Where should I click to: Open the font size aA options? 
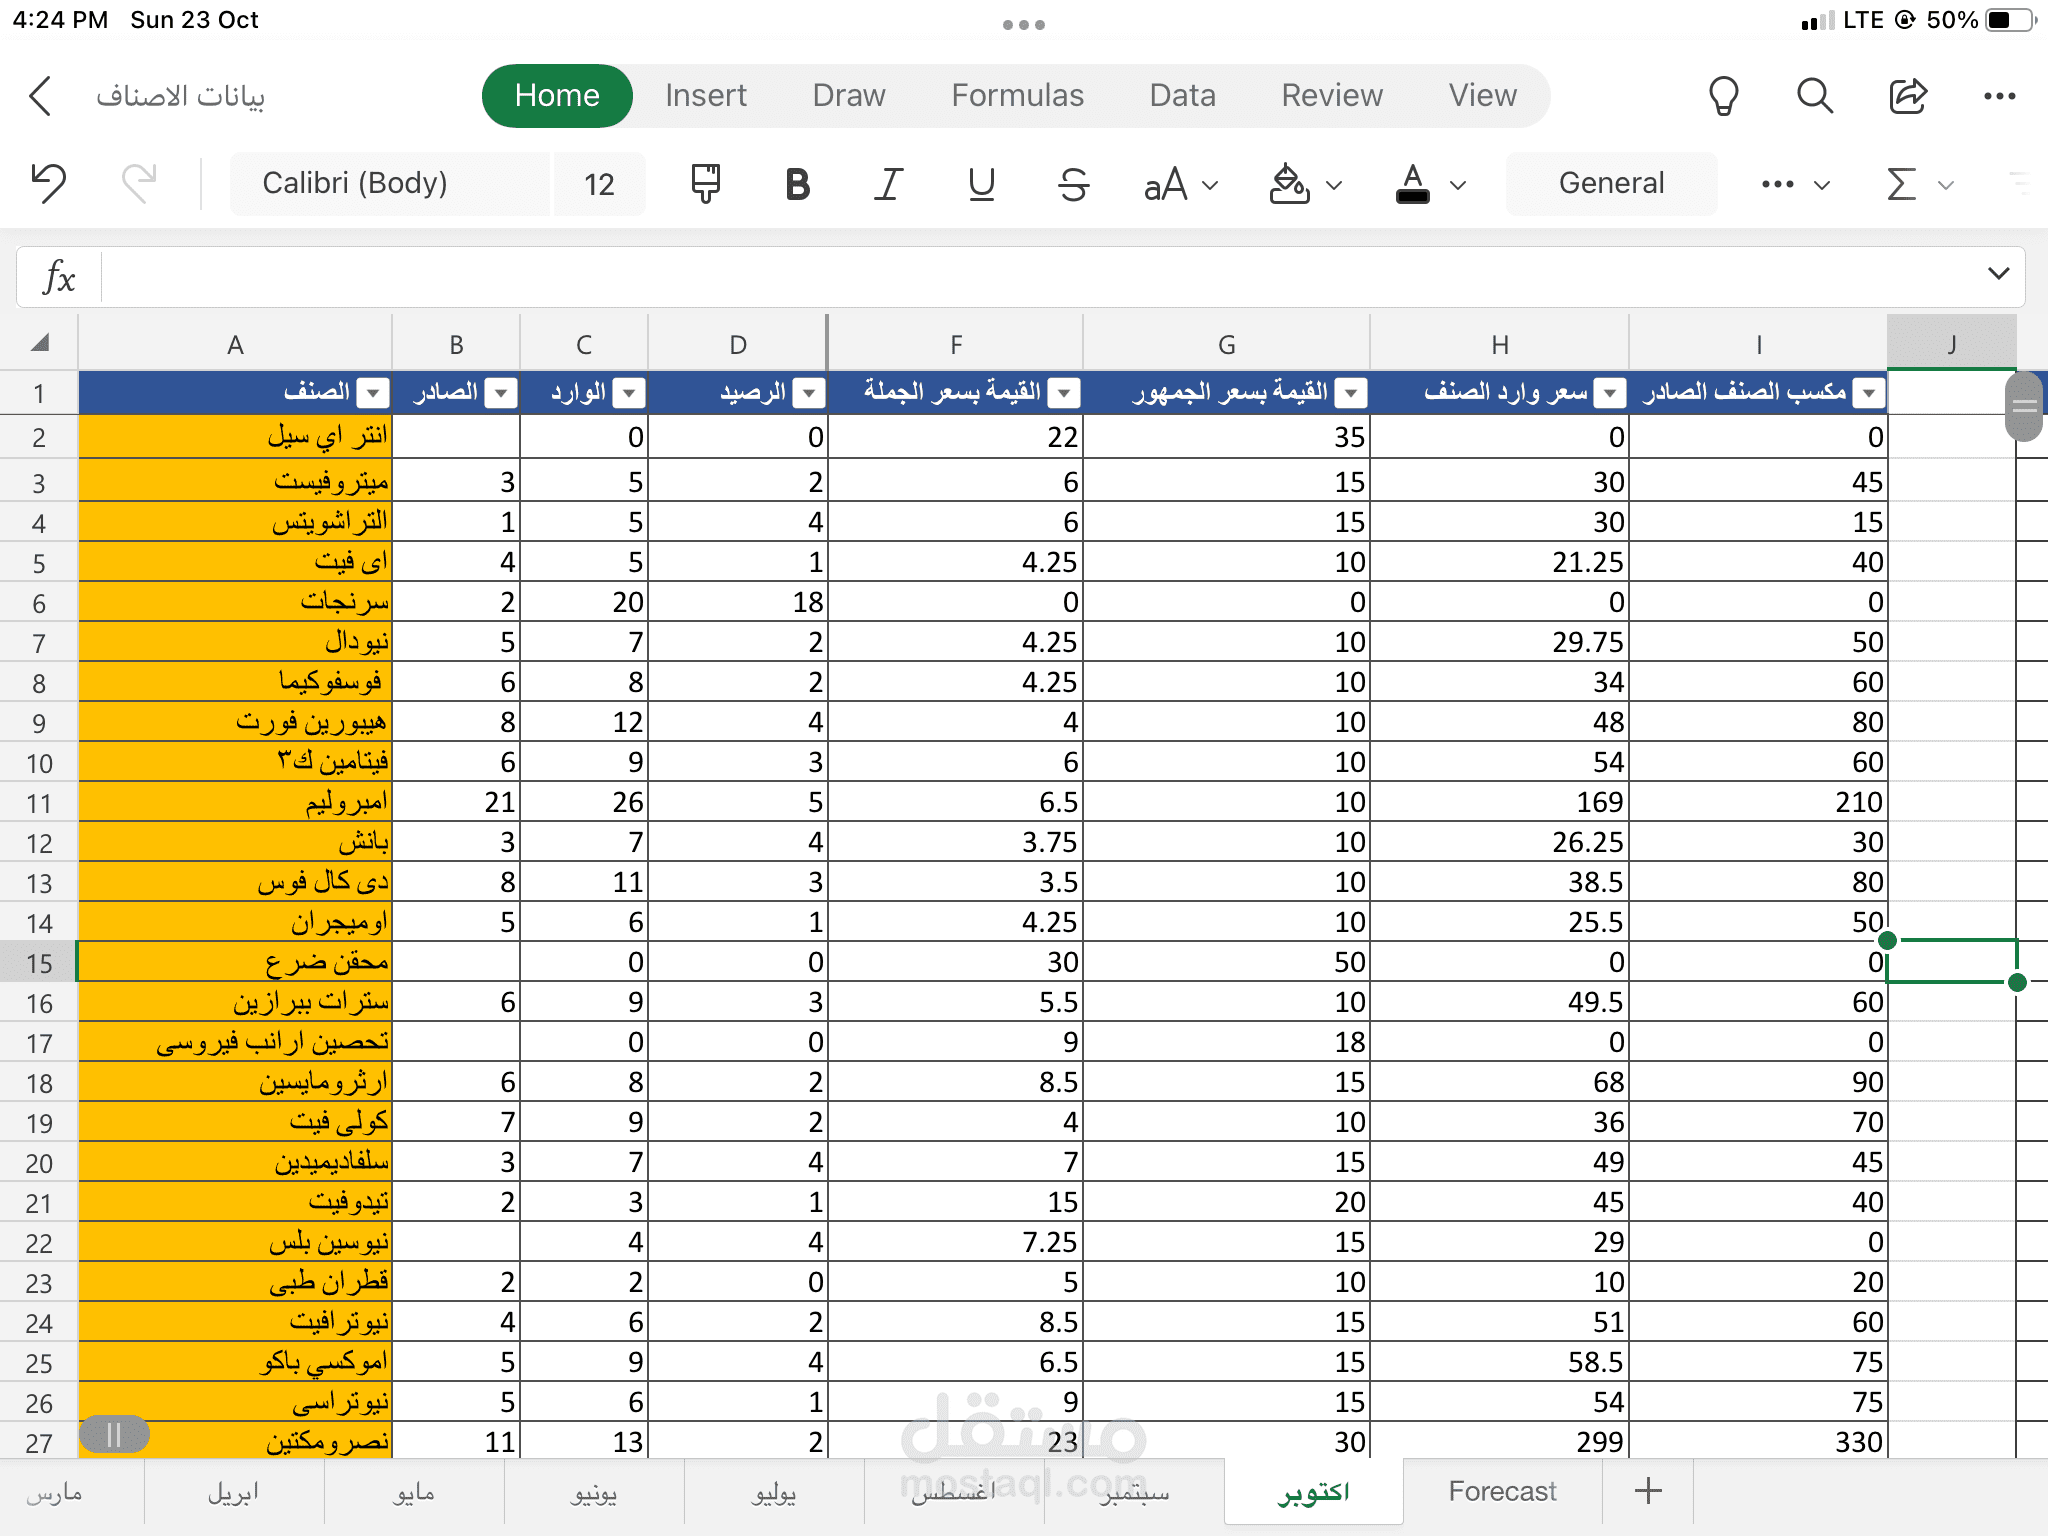pos(1180,184)
